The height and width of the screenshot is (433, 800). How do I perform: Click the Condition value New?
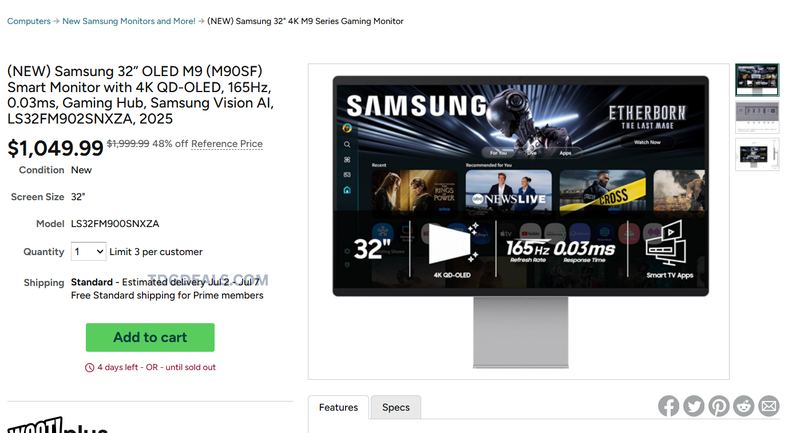(x=81, y=170)
